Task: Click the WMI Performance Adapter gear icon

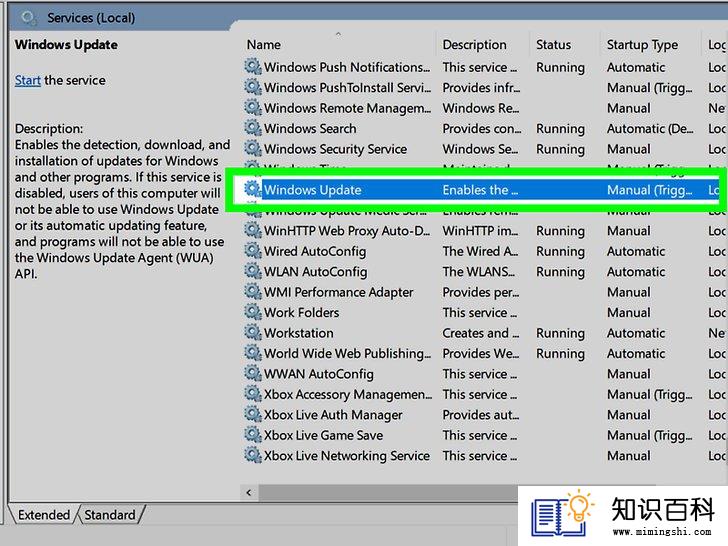Action: pos(253,292)
